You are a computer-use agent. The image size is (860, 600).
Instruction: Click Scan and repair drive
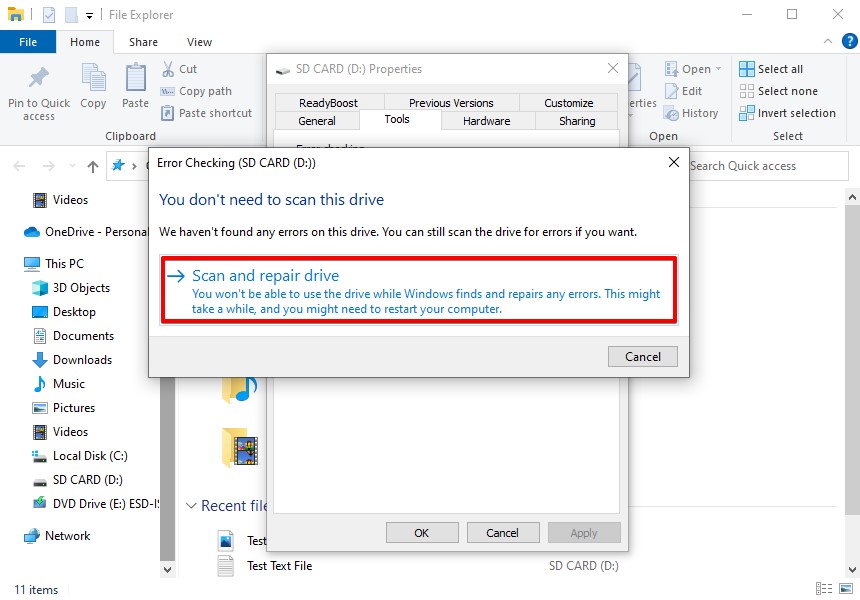pos(267,274)
